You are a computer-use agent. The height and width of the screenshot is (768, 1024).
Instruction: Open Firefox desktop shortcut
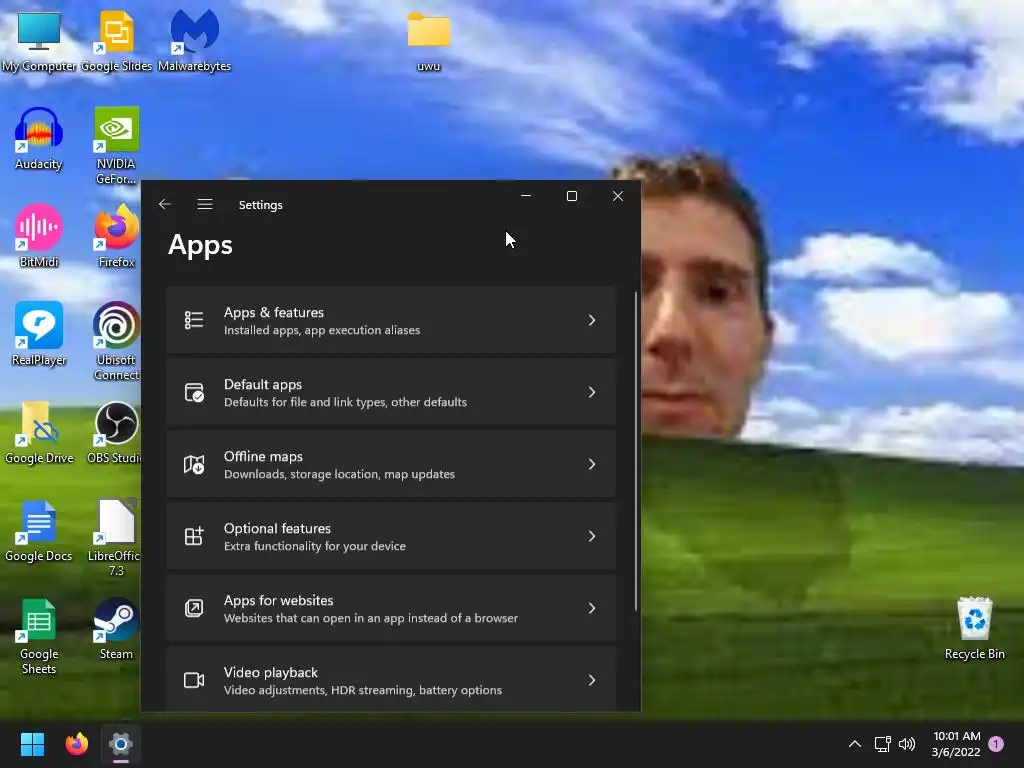116,236
